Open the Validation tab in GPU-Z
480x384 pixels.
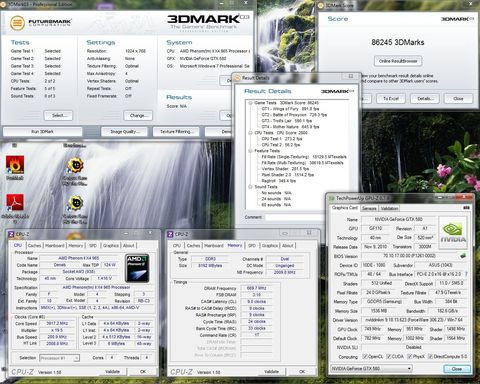tap(389, 208)
